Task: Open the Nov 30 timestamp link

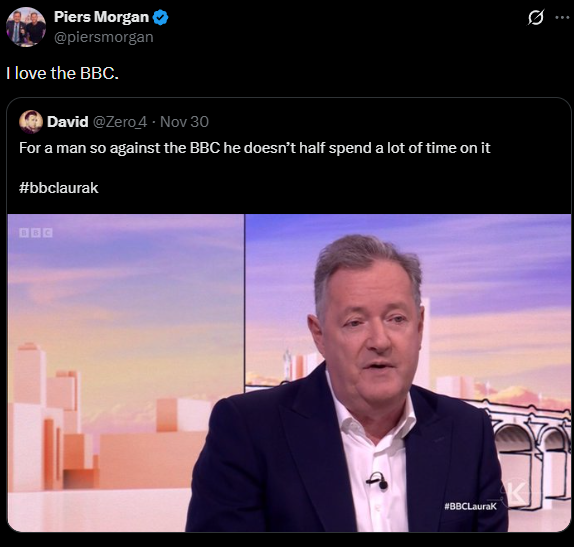Action: tap(184, 122)
